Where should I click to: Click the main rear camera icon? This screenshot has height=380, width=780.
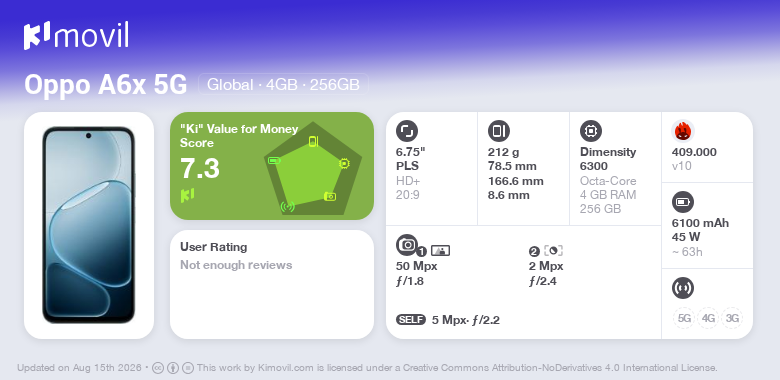coord(407,244)
